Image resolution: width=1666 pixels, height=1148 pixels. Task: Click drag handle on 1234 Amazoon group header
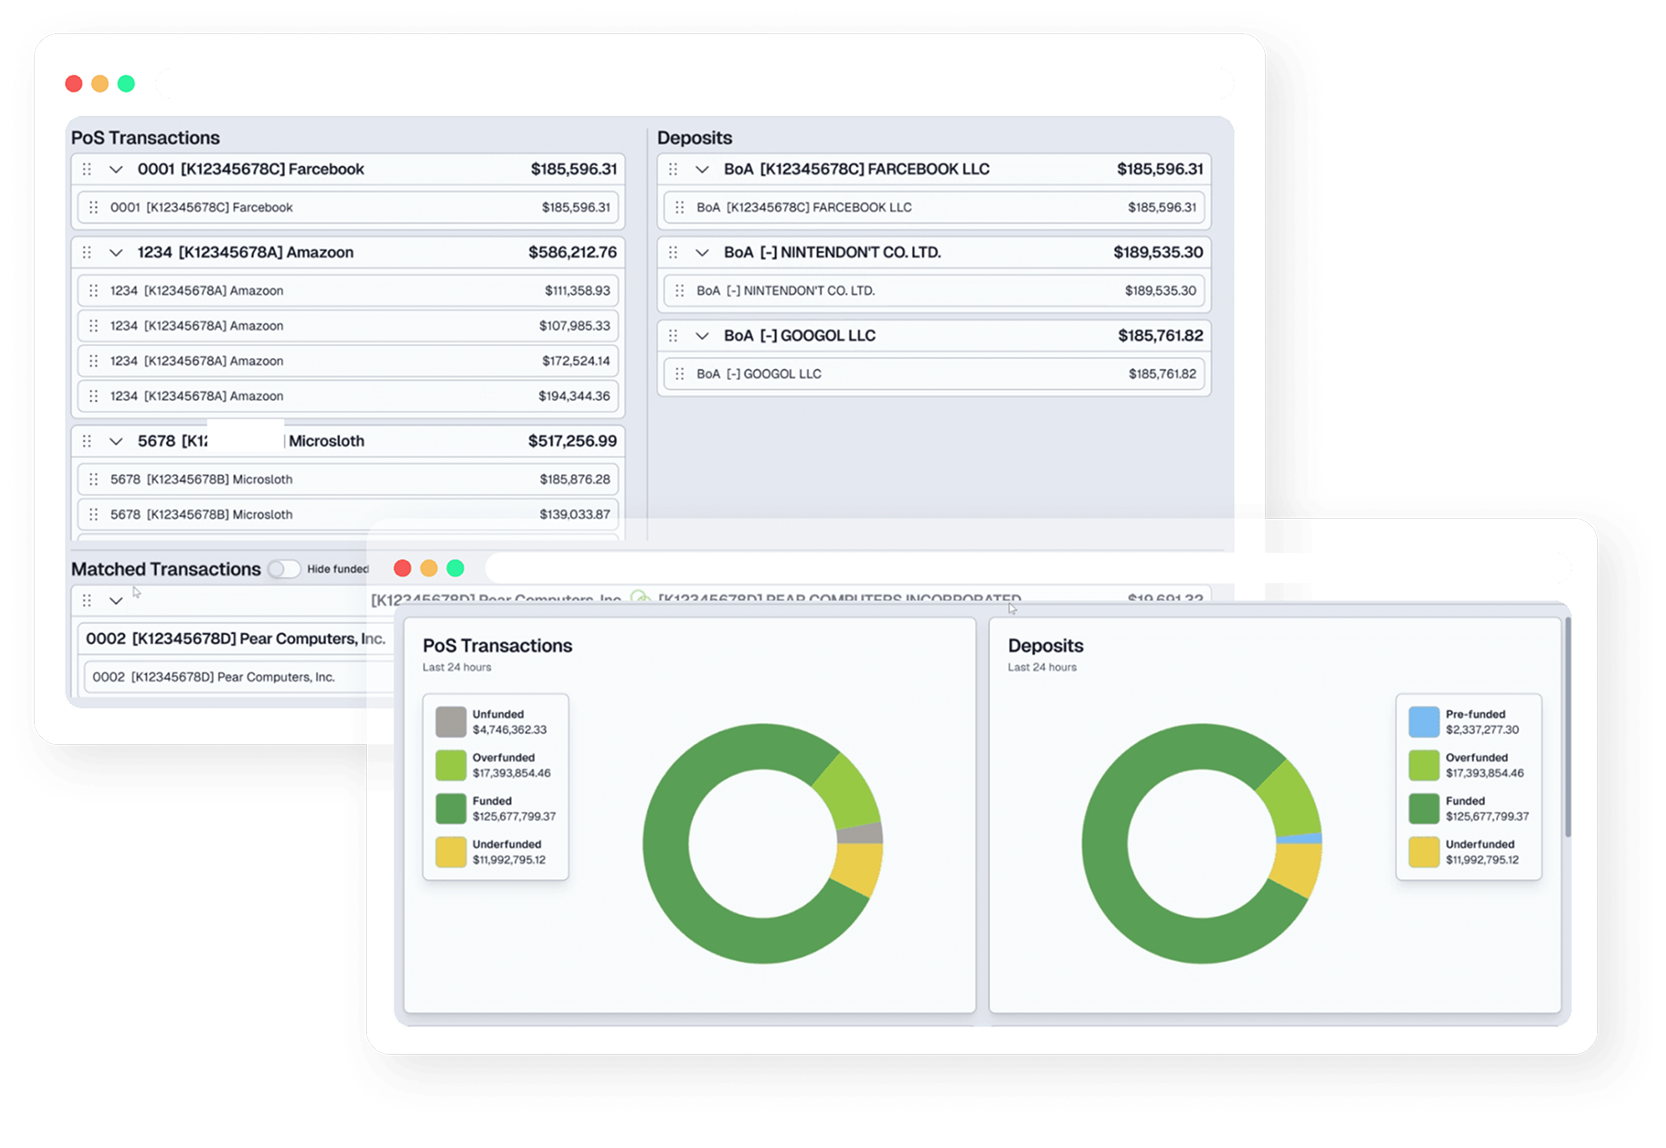[87, 252]
